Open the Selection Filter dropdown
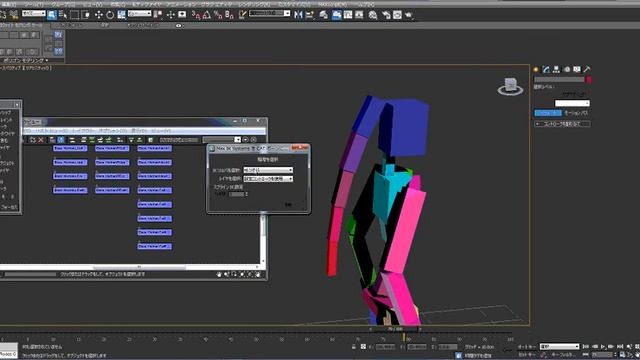 33,13
